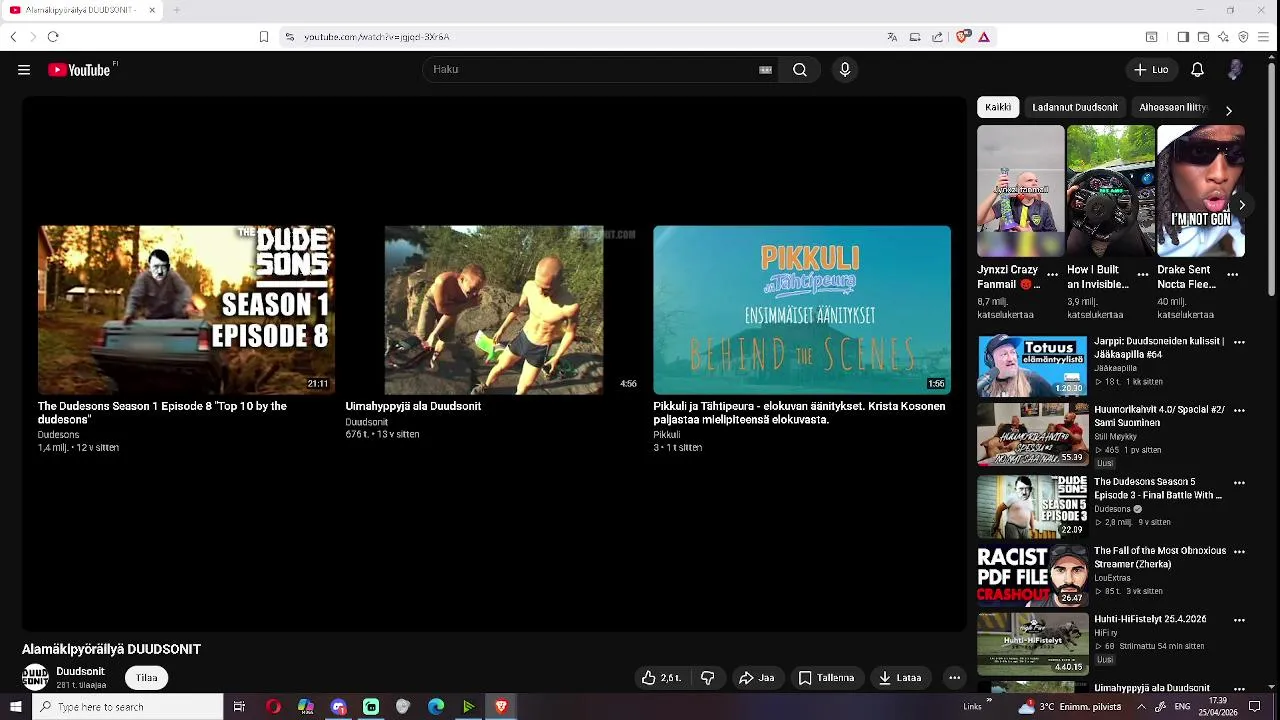Launch Microsoft Edge from taskbar
Image resolution: width=1280 pixels, height=720 pixels.
[x=436, y=707]
